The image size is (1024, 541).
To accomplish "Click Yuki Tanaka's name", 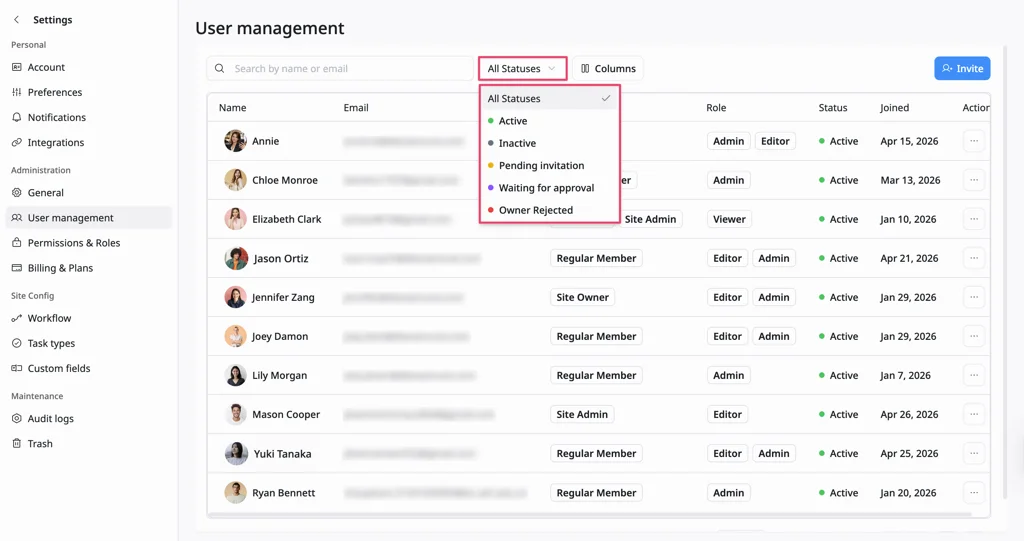I will click(282, 453).
